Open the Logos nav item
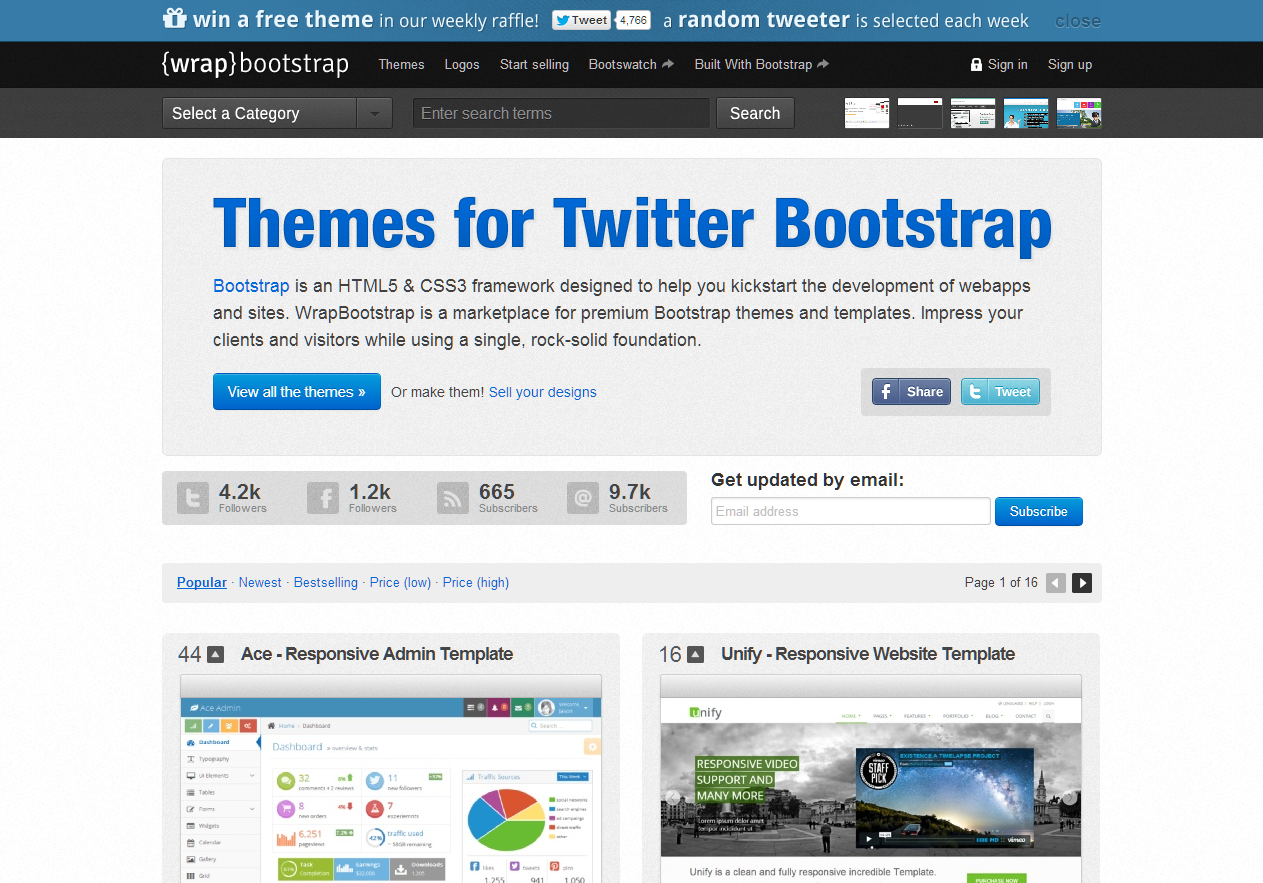This screenshot has height=883, width=1263. (x=462, y=64)
